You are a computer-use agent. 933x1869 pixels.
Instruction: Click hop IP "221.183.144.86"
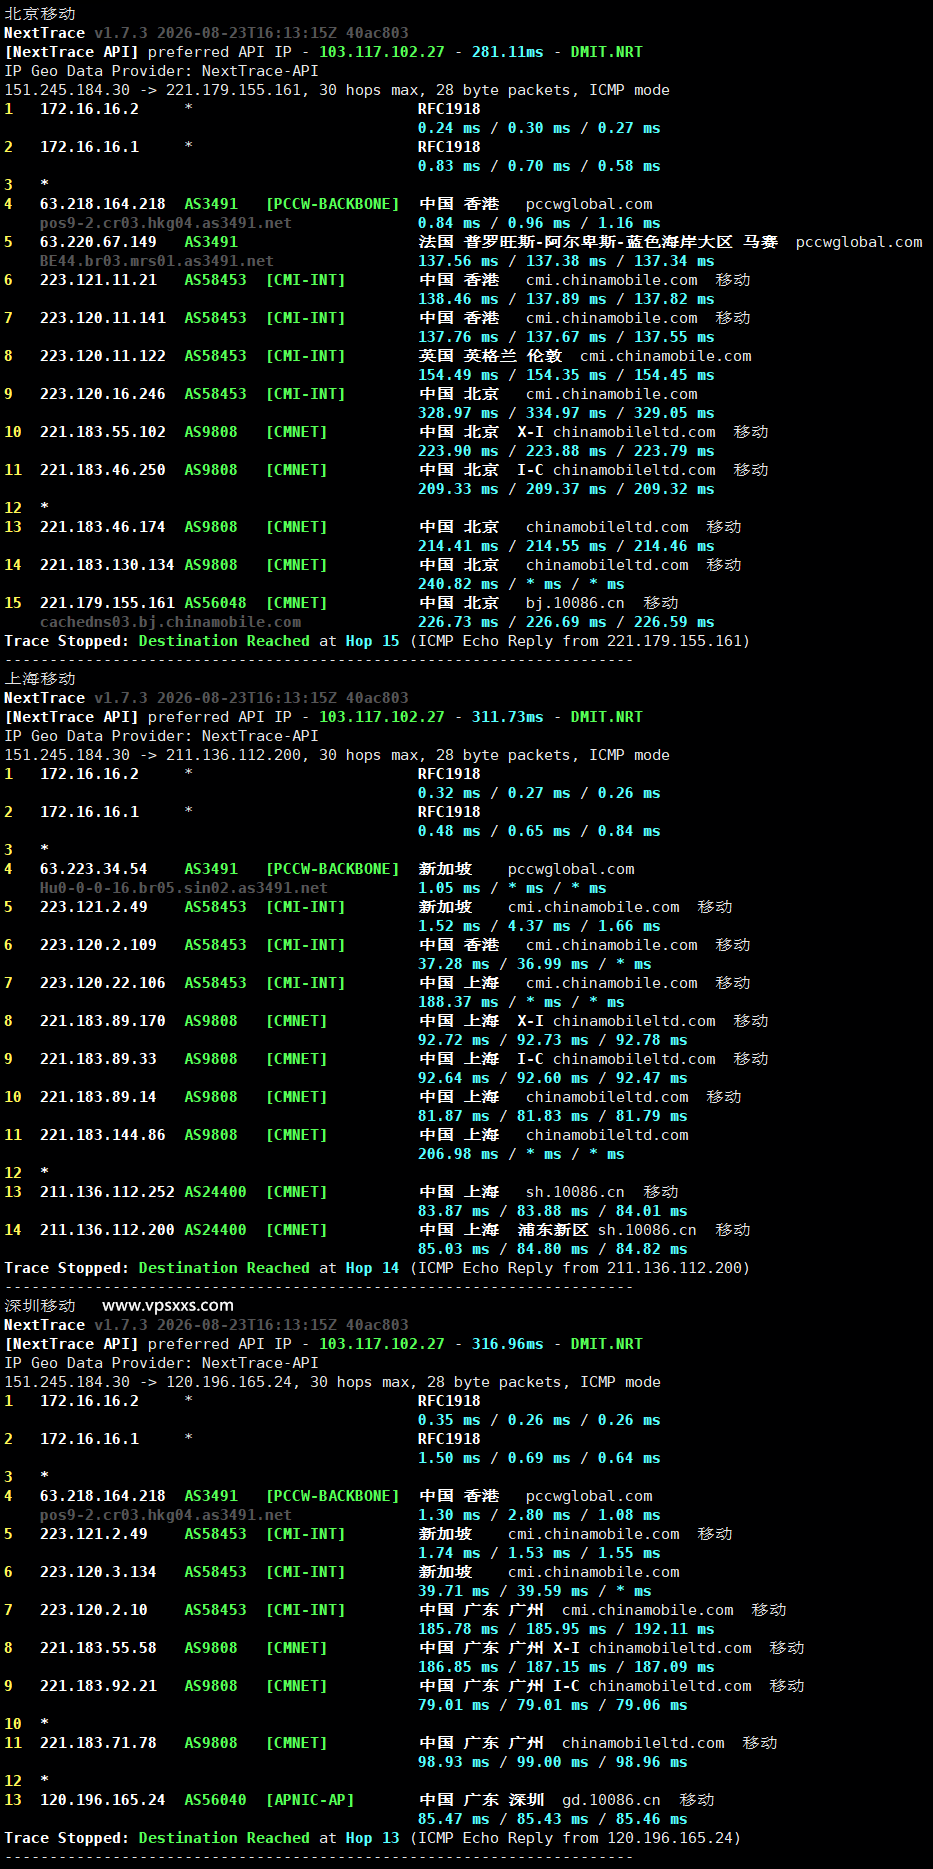coord(103,1135)
